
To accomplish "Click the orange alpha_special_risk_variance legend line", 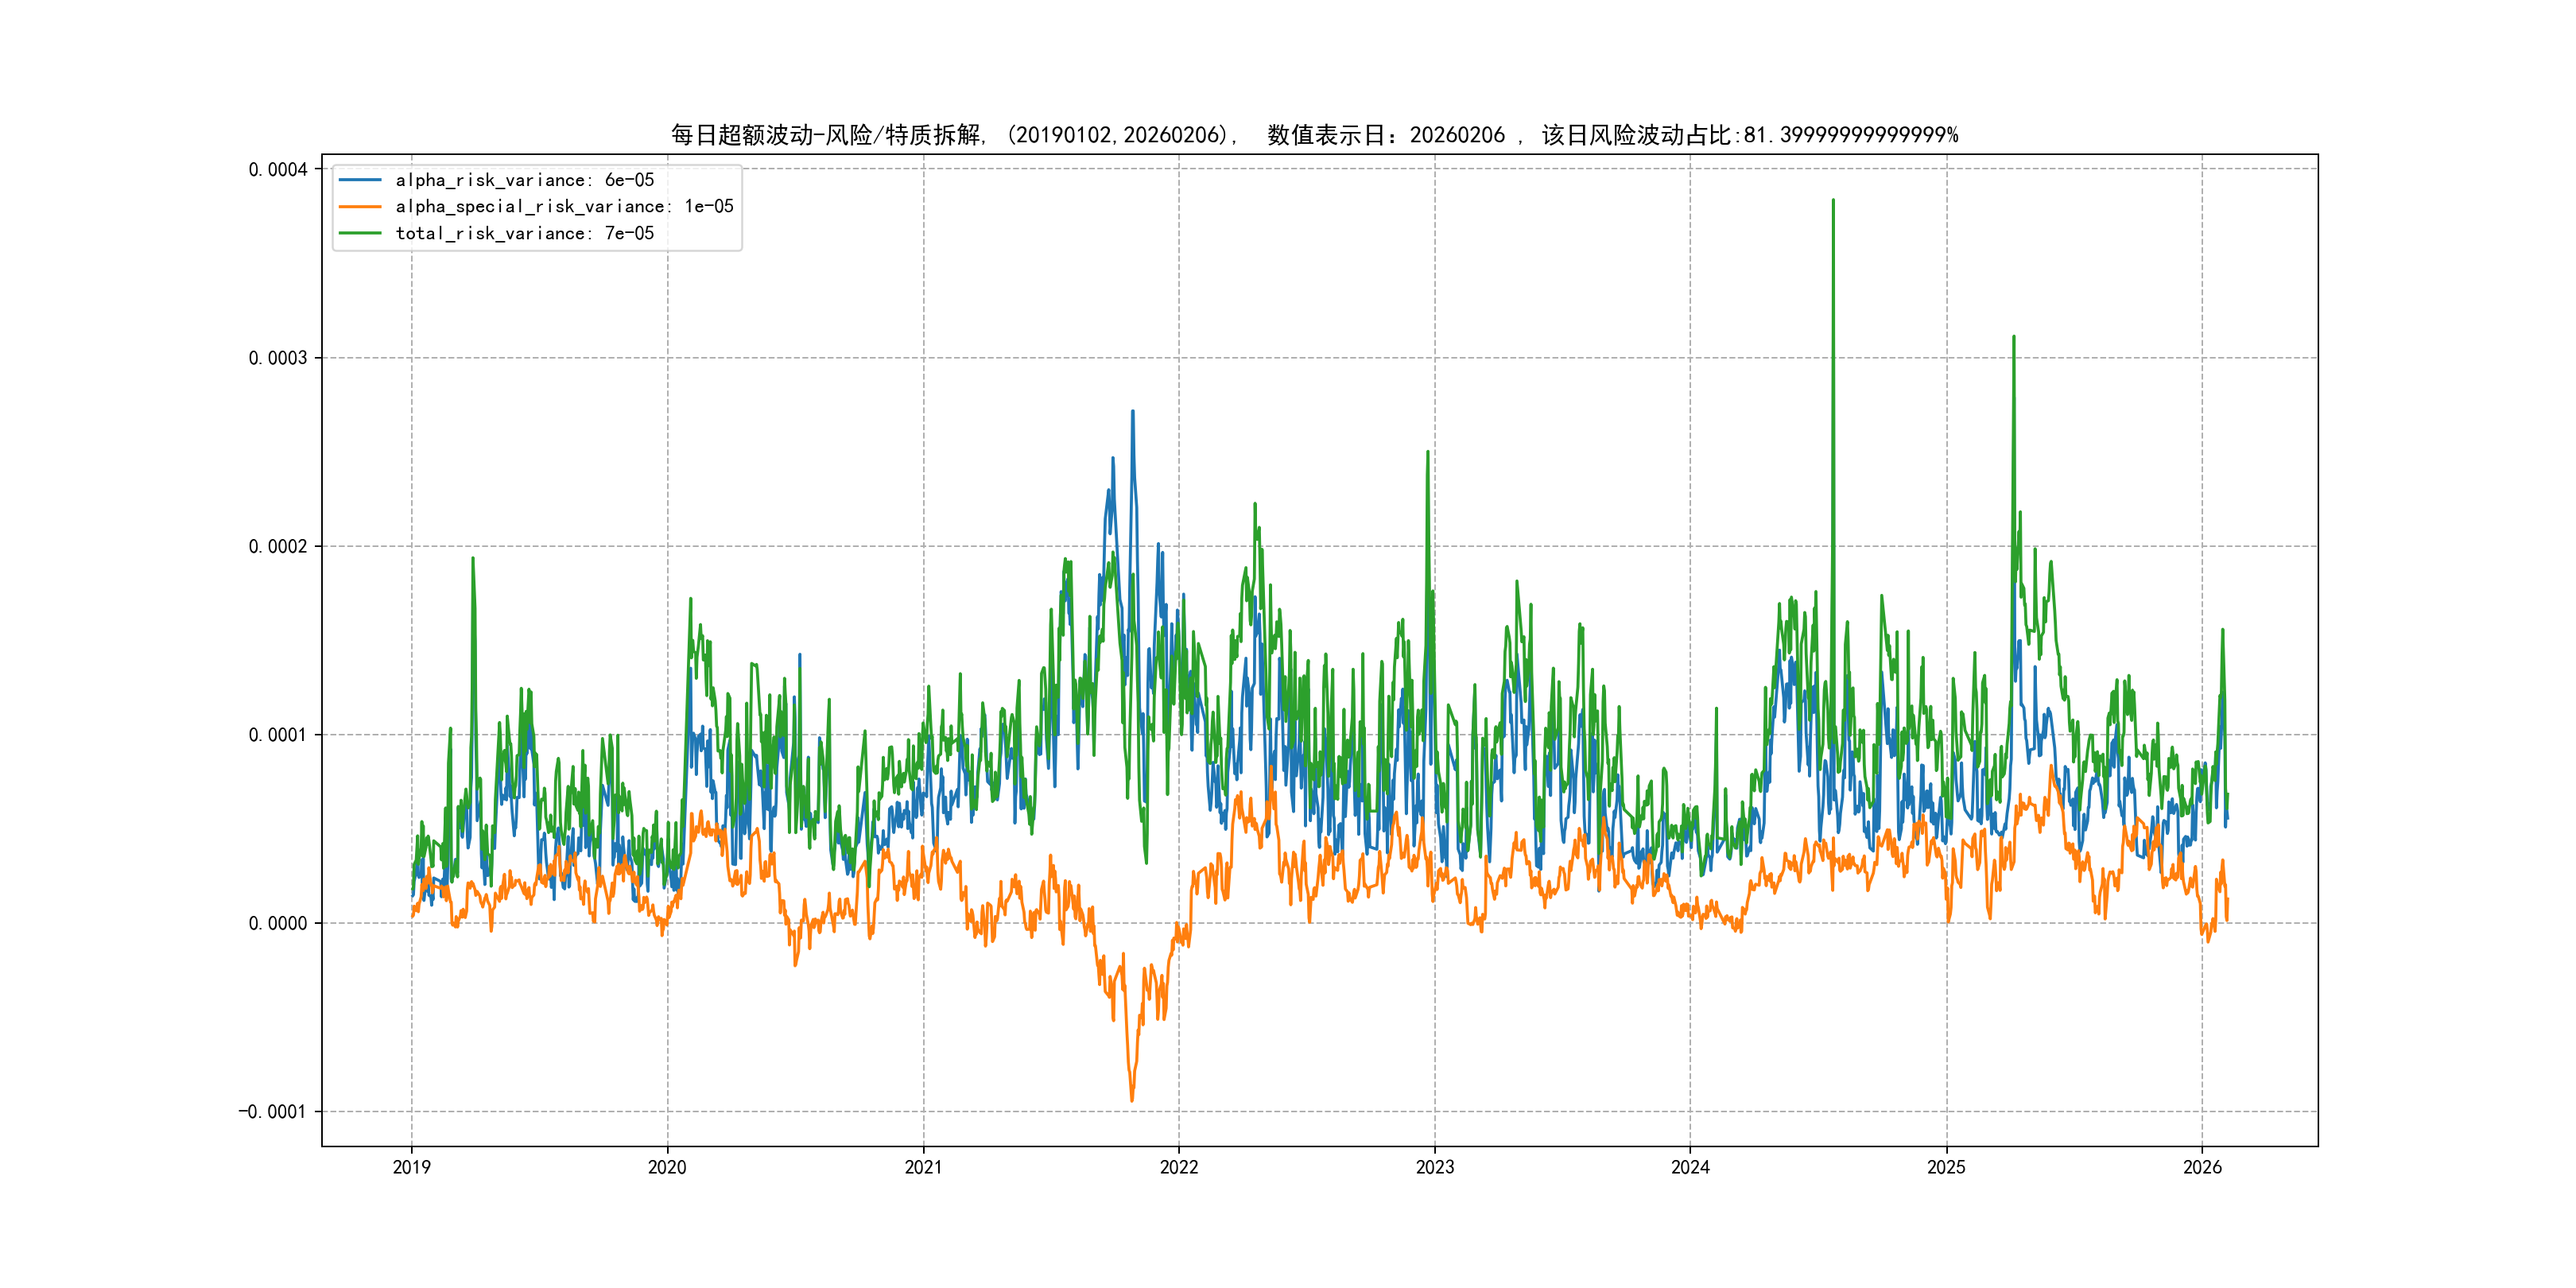I will [x=360, y=207].
